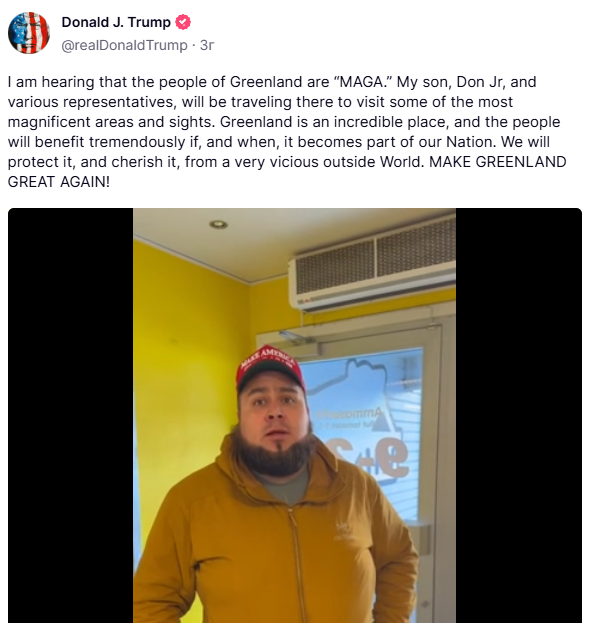Click the right black letterbox of video
Screen dimensions: 595x623
tap(519, 415)
